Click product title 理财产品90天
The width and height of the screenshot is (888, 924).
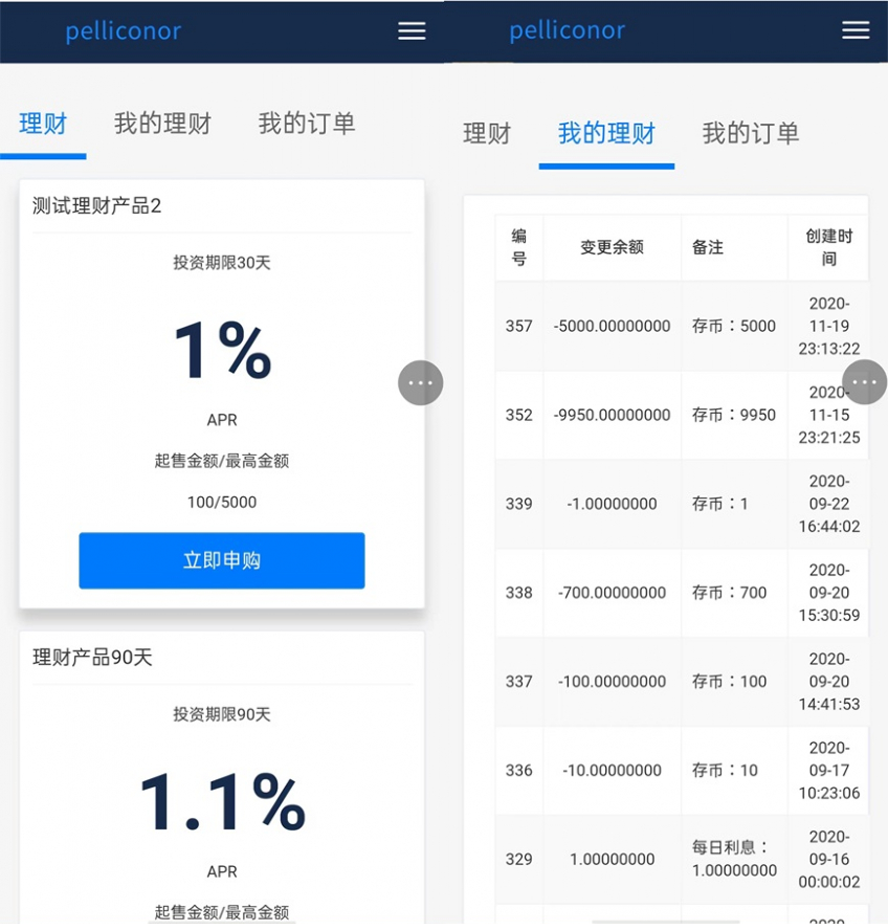(93, 657)
